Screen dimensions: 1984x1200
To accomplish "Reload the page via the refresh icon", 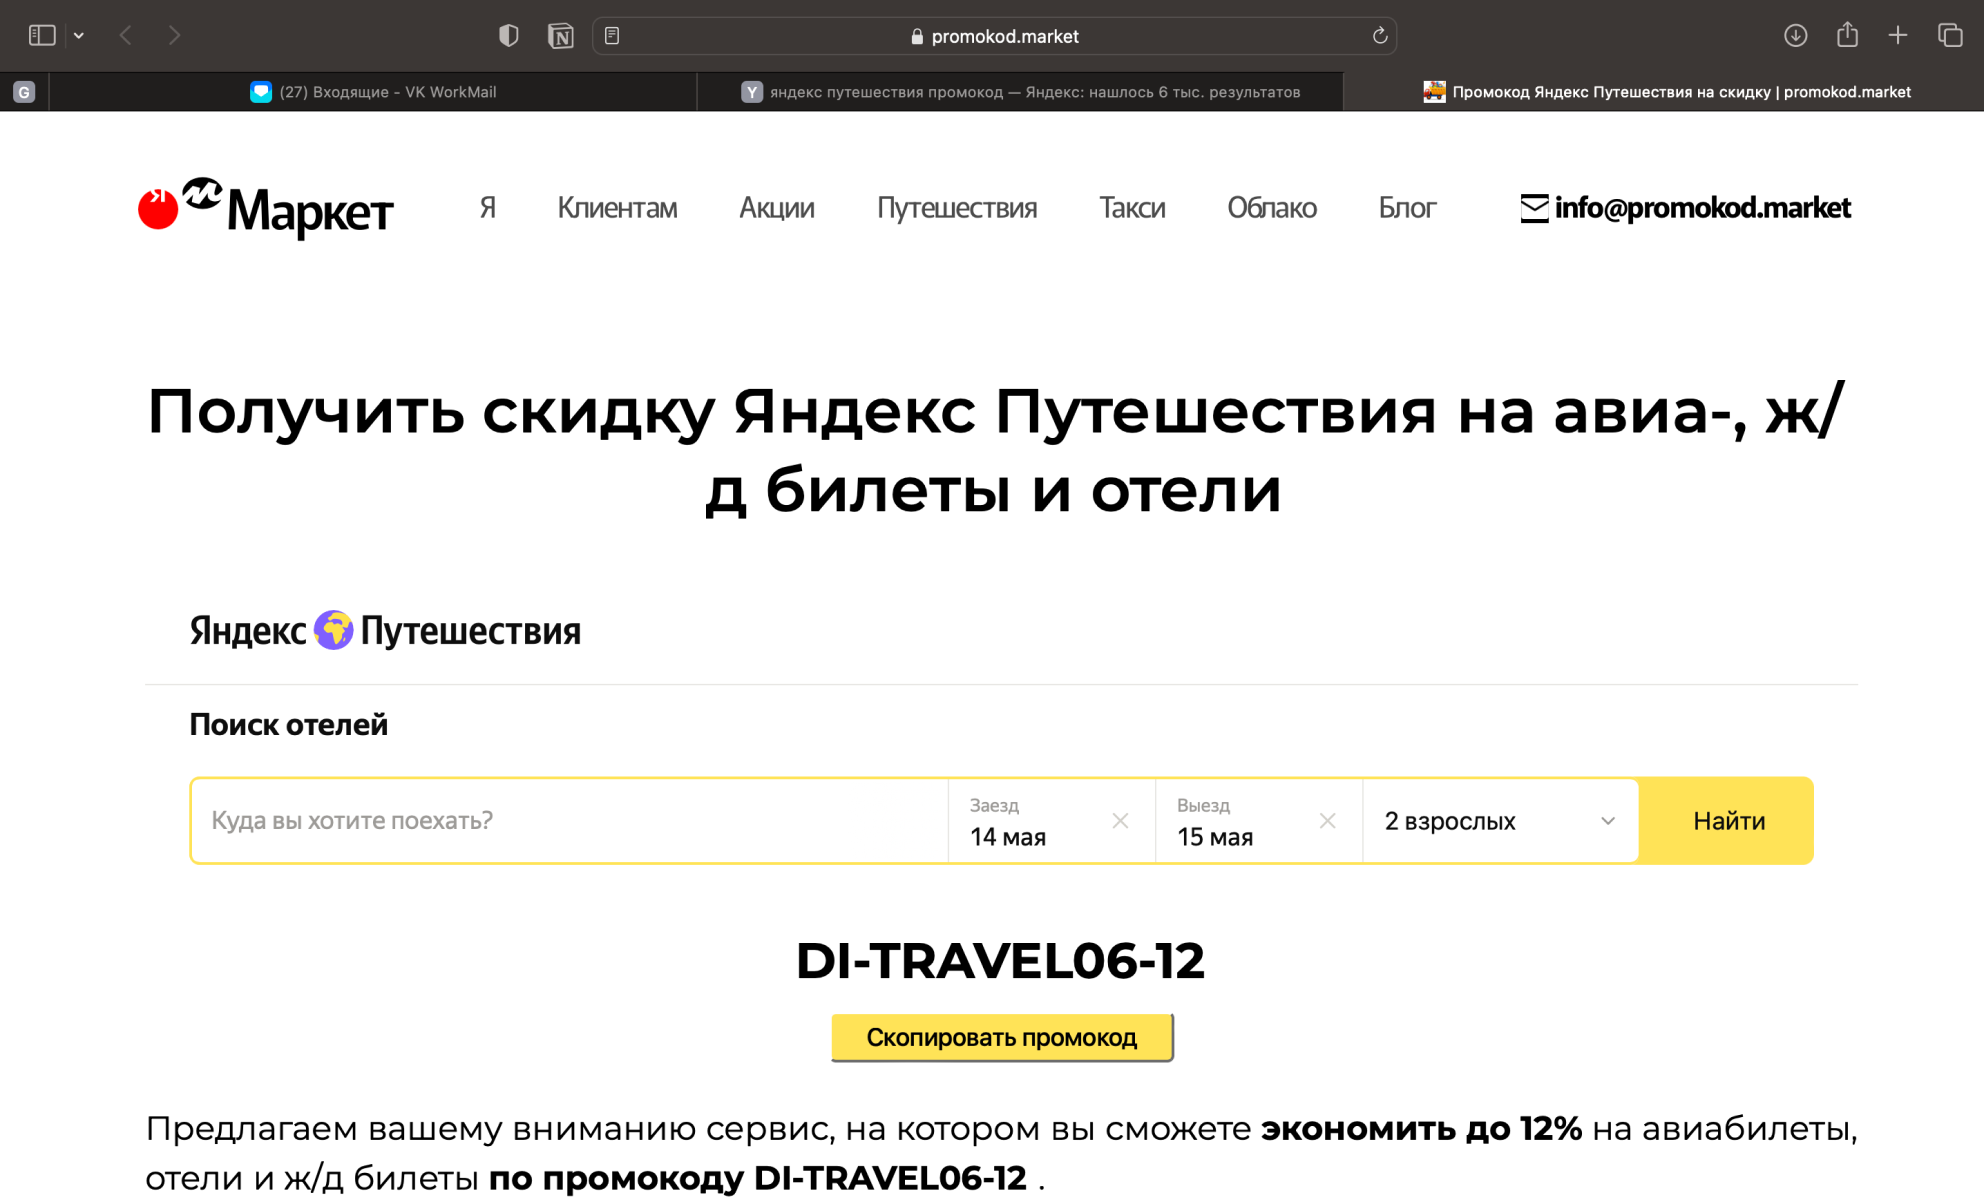I will 1380,36.
